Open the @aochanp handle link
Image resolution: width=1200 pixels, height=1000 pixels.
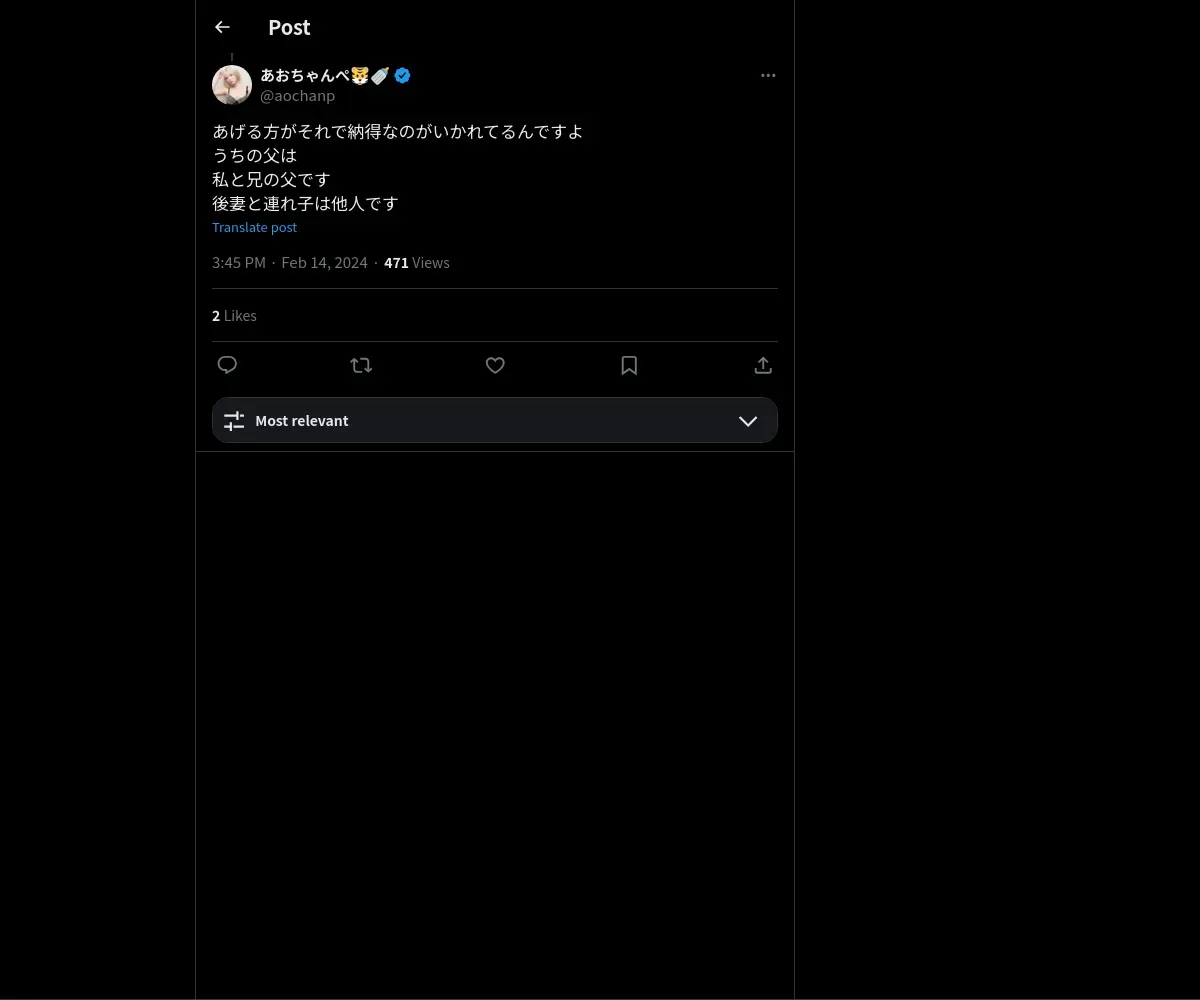pos(297,96)
